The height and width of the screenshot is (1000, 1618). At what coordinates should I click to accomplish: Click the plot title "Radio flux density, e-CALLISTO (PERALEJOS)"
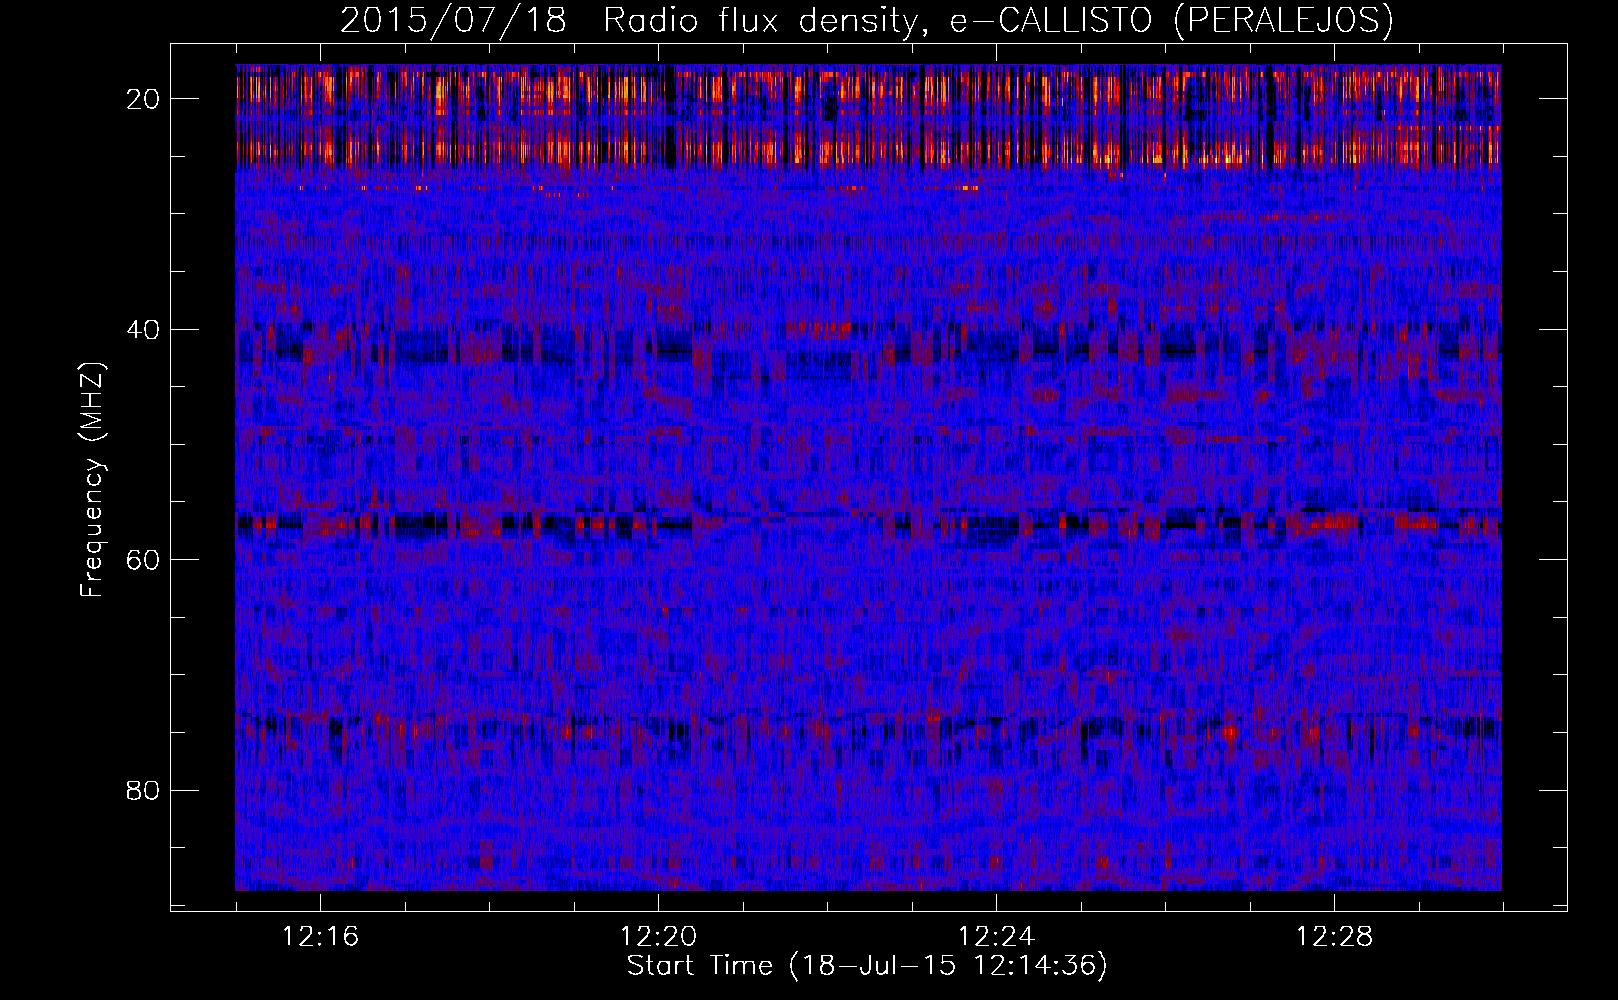pyautogui.click(x=998, y=20)
